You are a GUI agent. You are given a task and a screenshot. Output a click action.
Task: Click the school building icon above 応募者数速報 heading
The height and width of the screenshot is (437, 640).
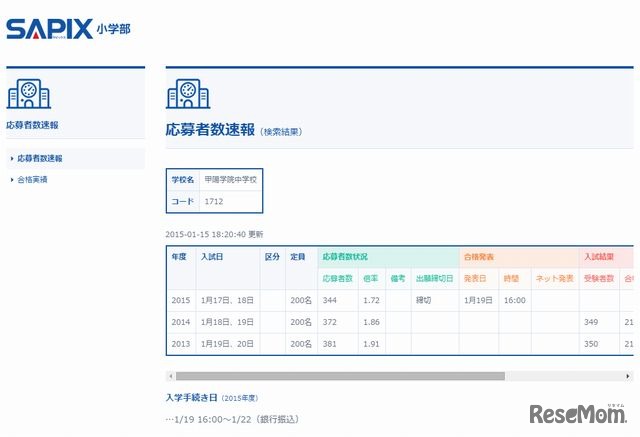tap(188, 94)
